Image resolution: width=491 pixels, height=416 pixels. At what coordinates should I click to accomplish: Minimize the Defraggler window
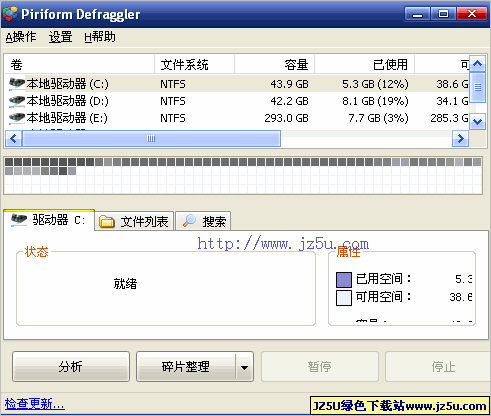pyautogui.click(x=417, y=14)
